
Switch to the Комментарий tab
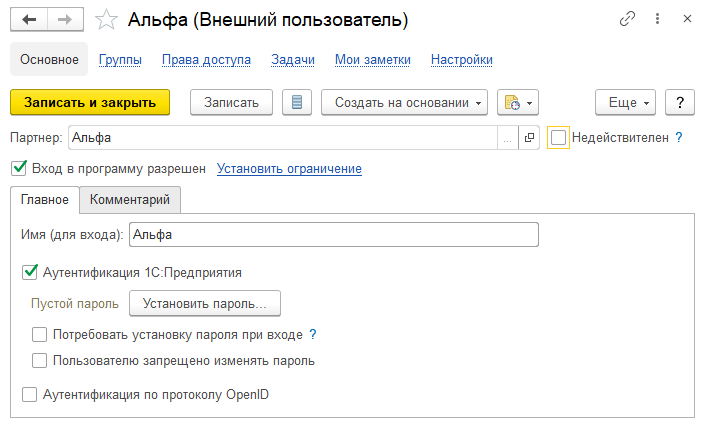[x=130, y=200]
